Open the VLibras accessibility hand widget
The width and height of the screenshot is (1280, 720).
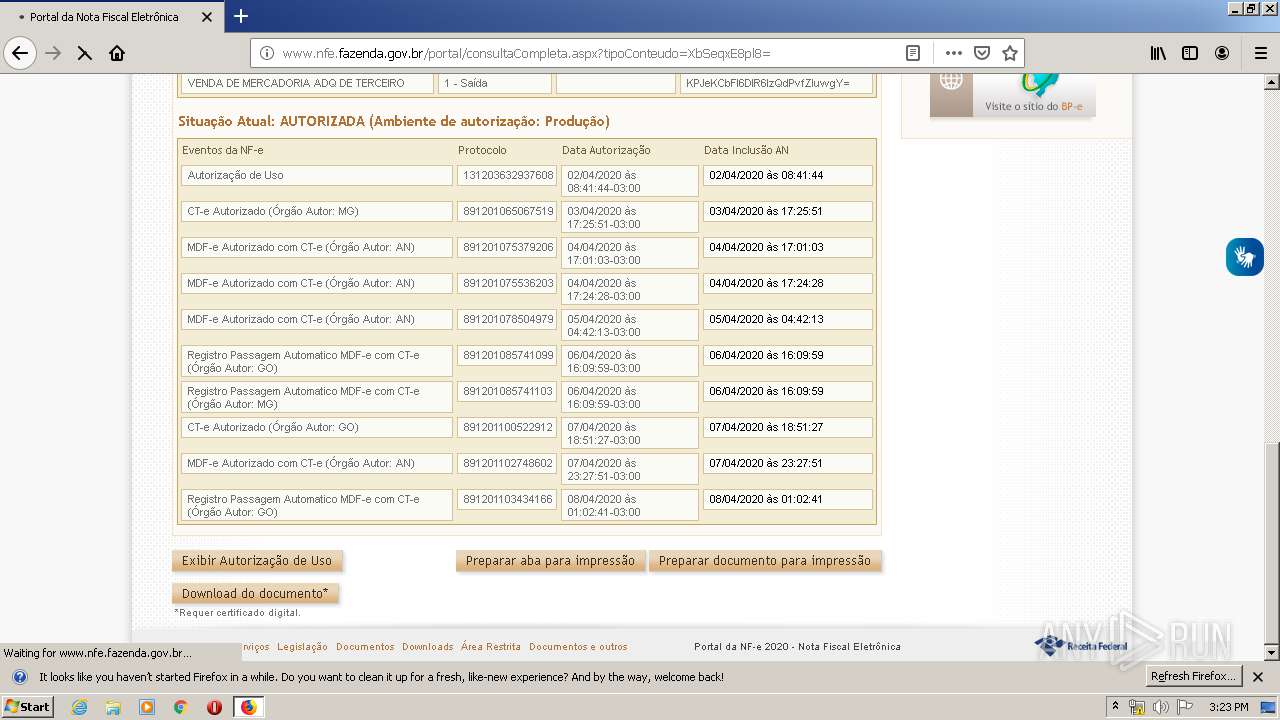[1244, 257]
